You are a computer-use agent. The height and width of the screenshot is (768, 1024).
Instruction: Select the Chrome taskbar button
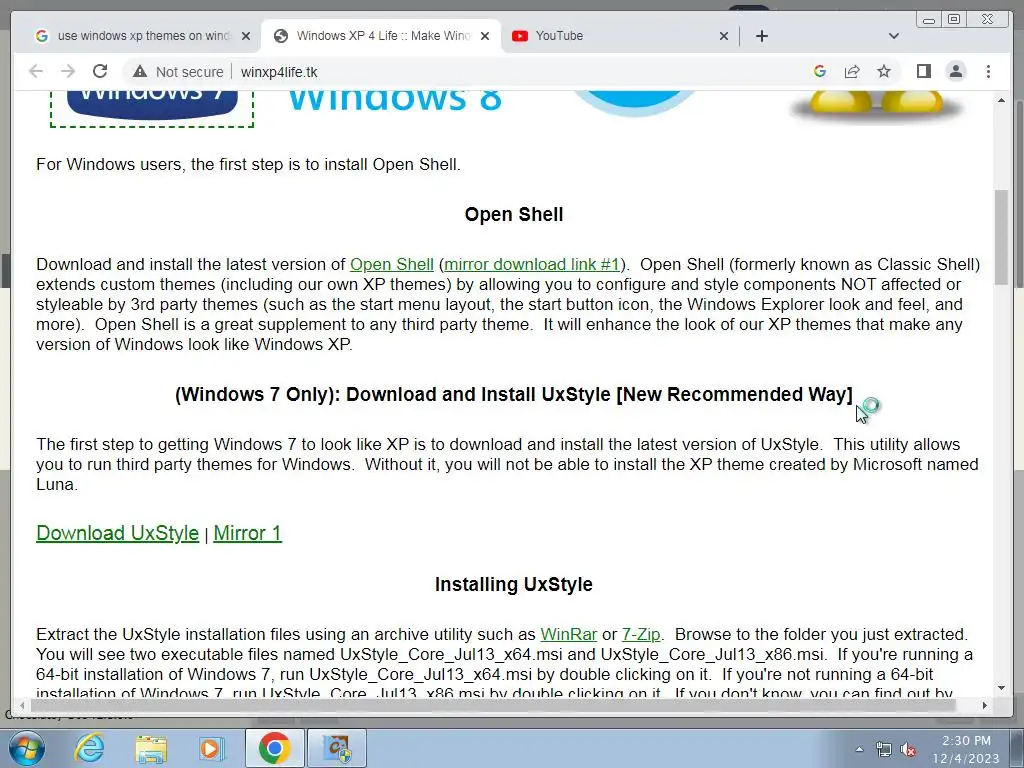(274, 748)
